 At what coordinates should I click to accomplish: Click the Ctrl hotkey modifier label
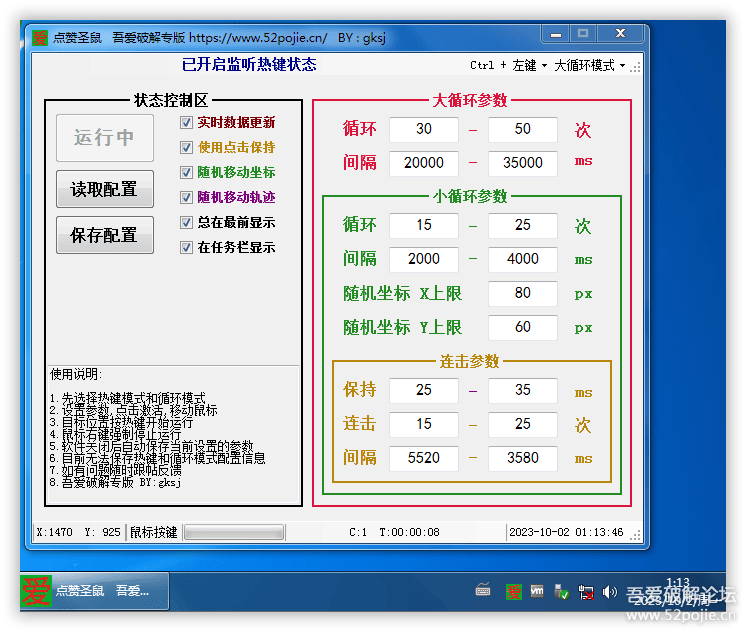[482, 65]
